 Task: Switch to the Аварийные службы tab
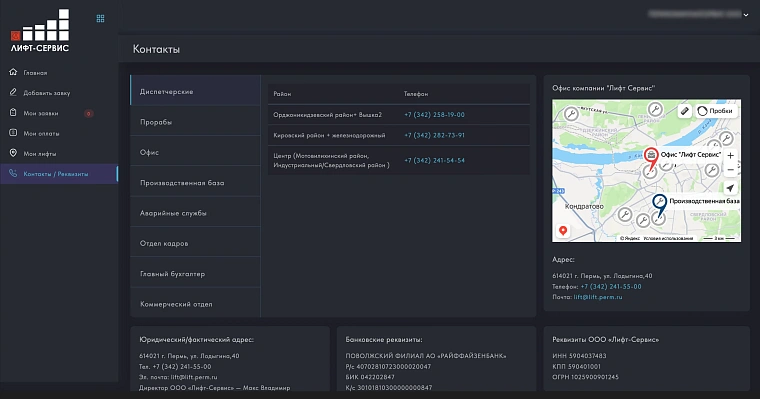[x=195, y=213]
